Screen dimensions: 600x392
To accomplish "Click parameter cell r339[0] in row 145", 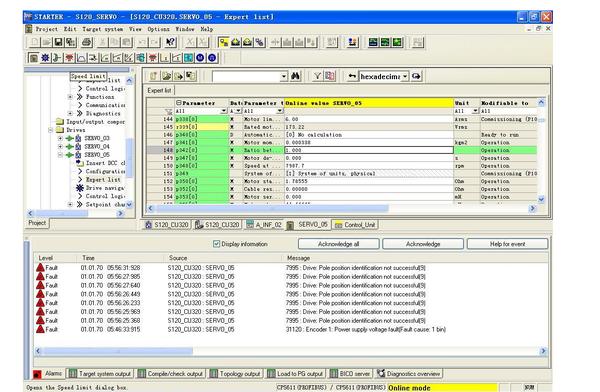I will click(x=202, y=127).
